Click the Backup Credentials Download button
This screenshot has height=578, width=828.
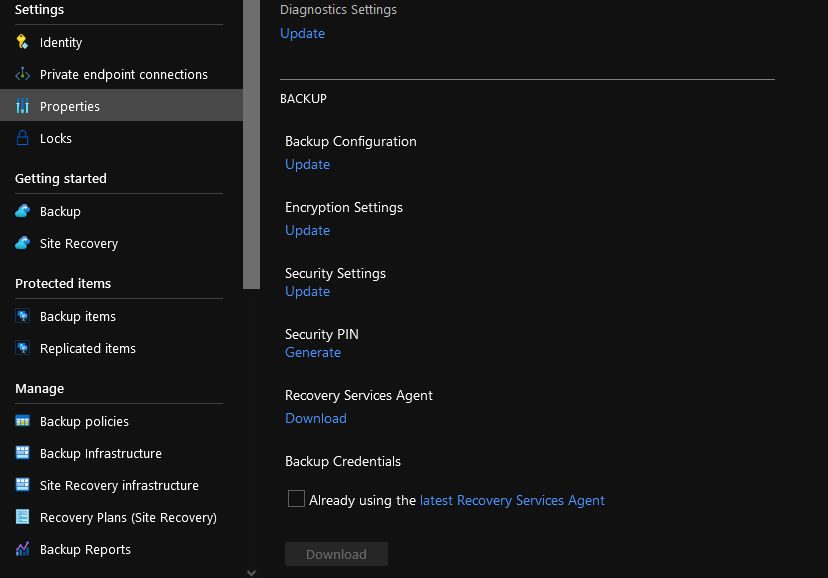pos(336,554)
